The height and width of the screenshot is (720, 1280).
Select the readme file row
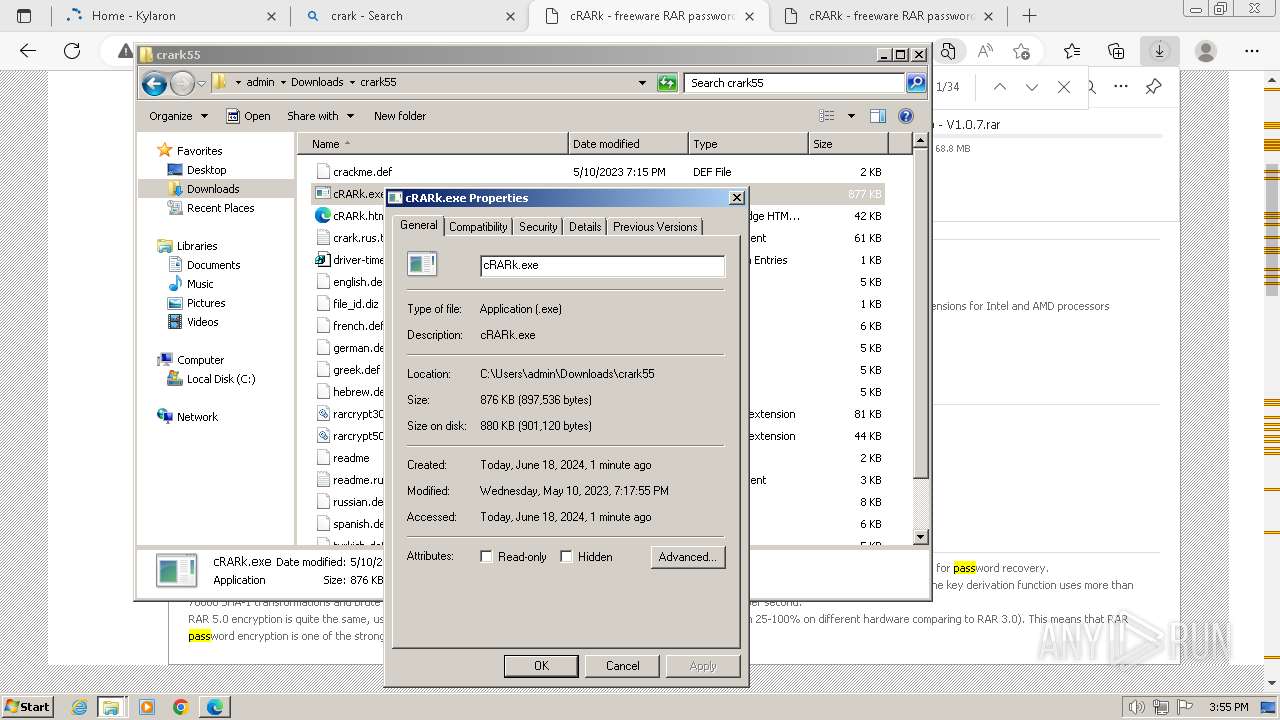pos(348,458)
